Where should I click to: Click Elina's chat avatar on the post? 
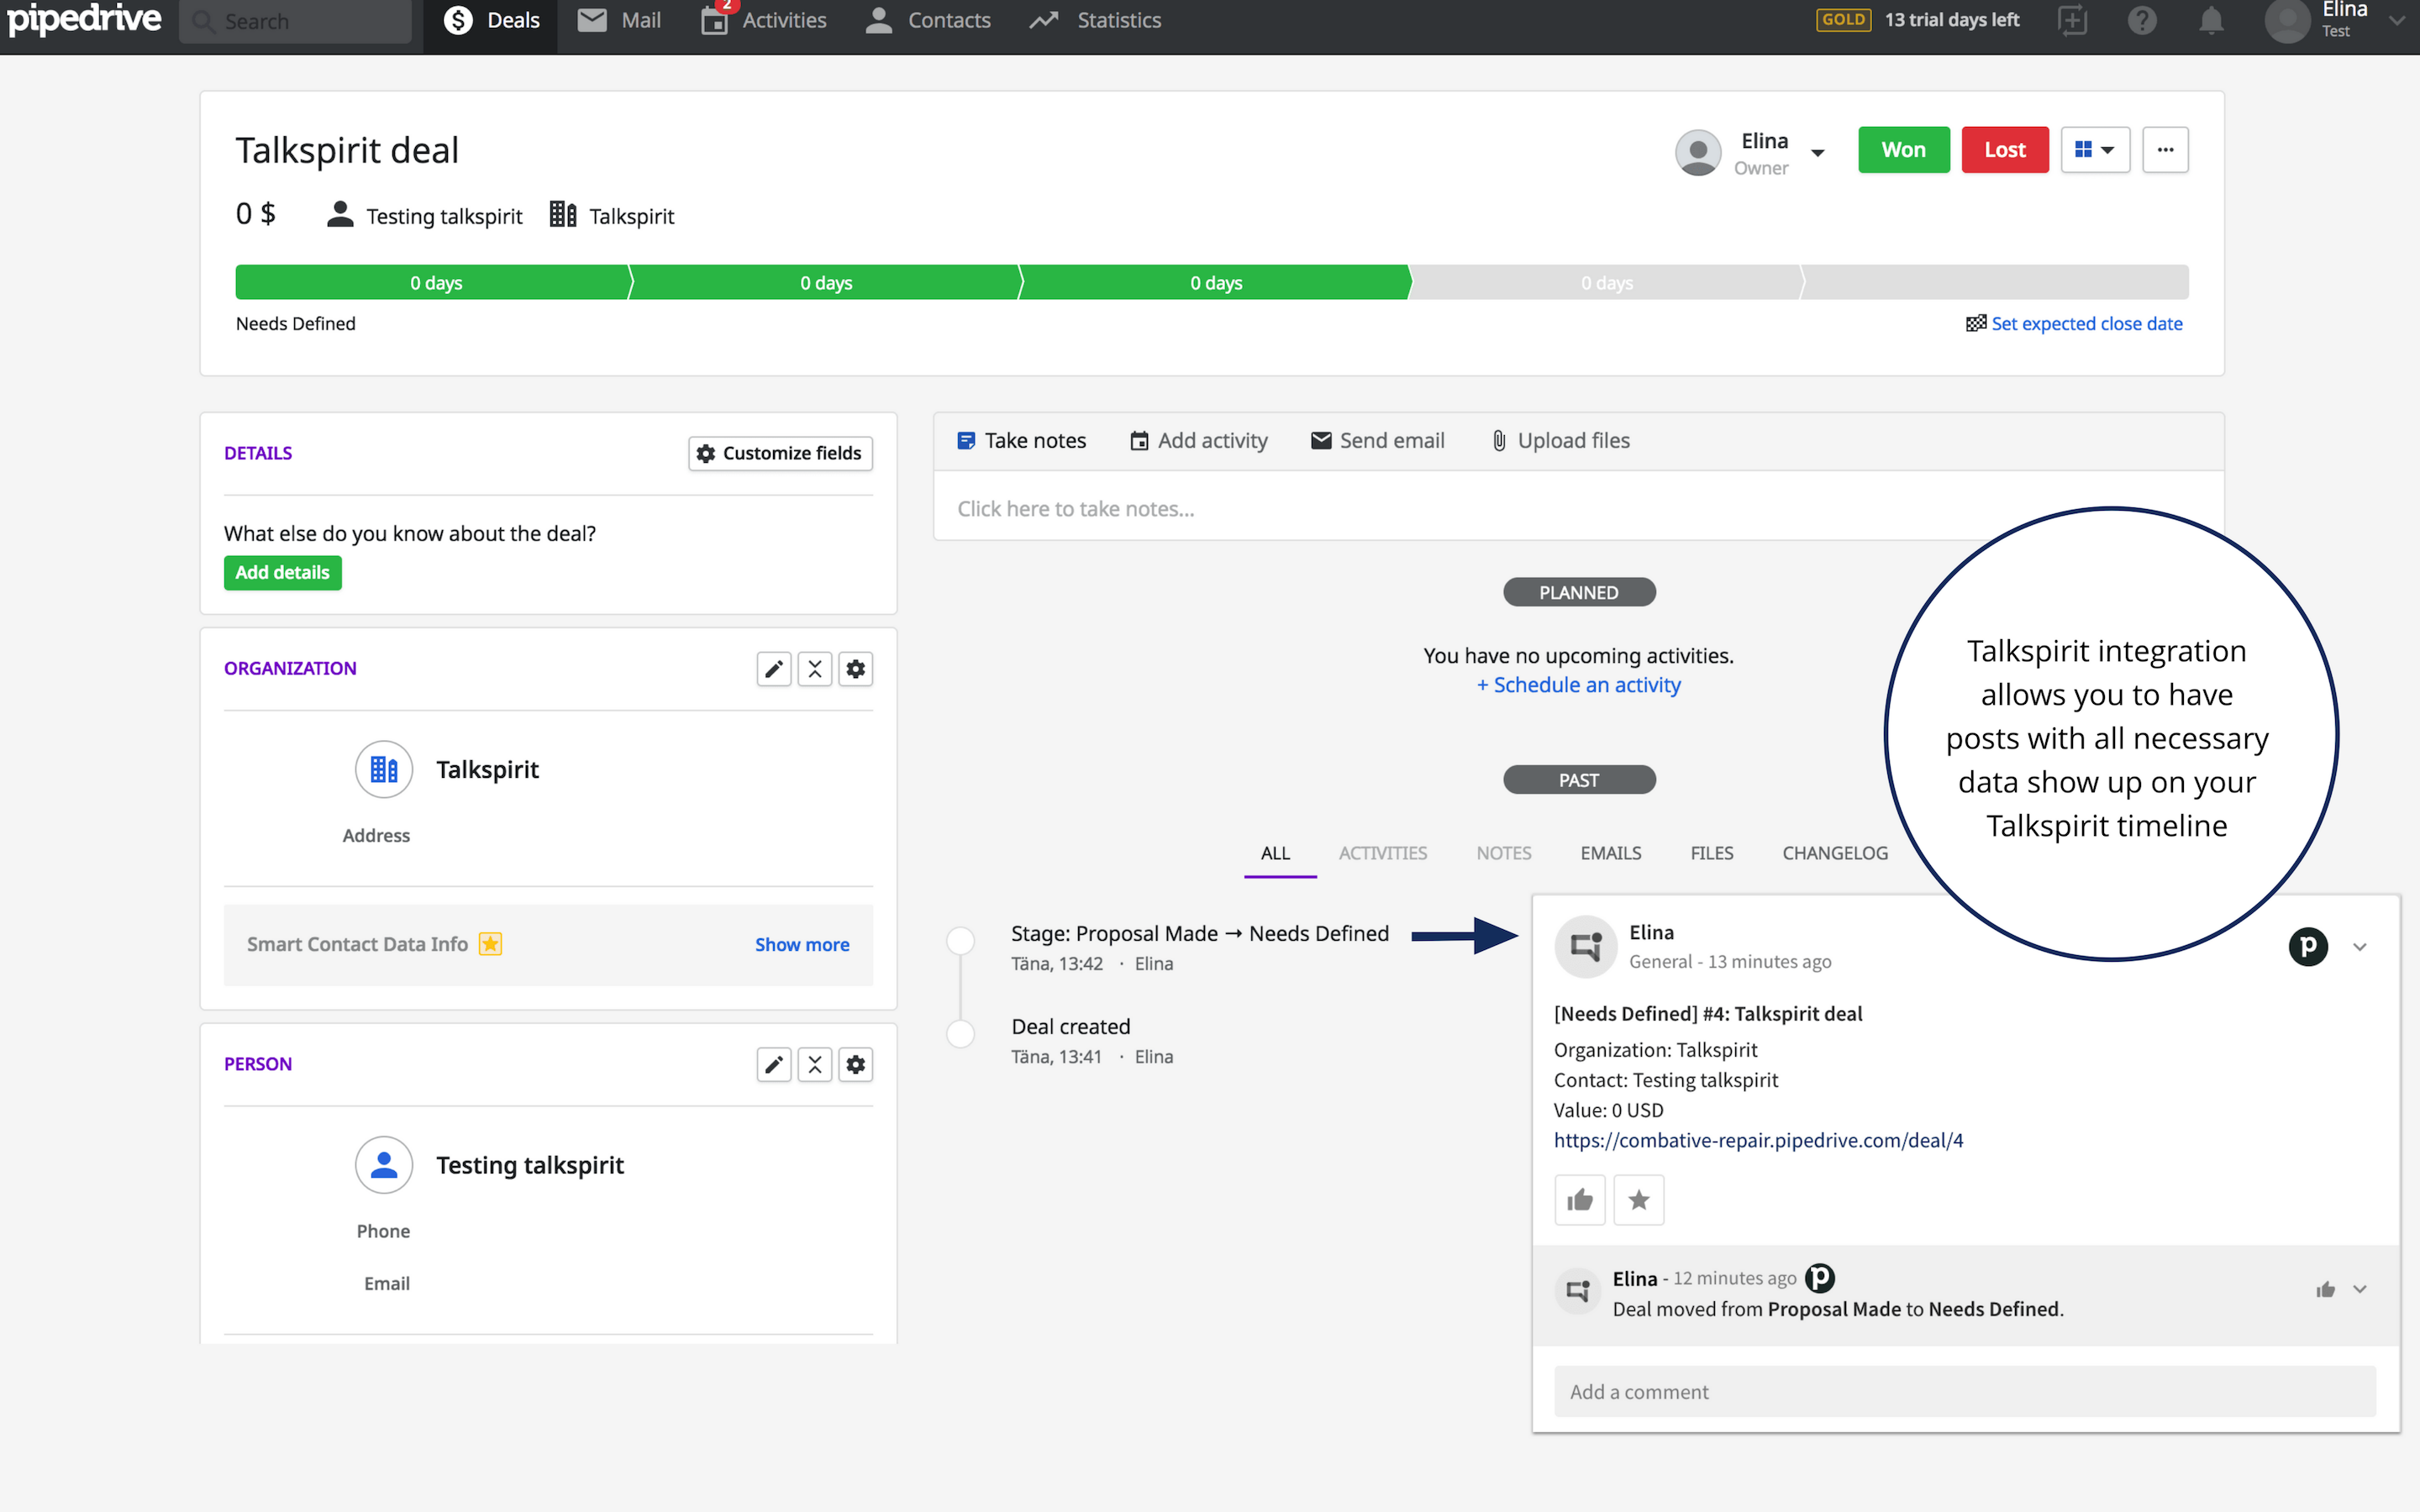(1586, 946)
